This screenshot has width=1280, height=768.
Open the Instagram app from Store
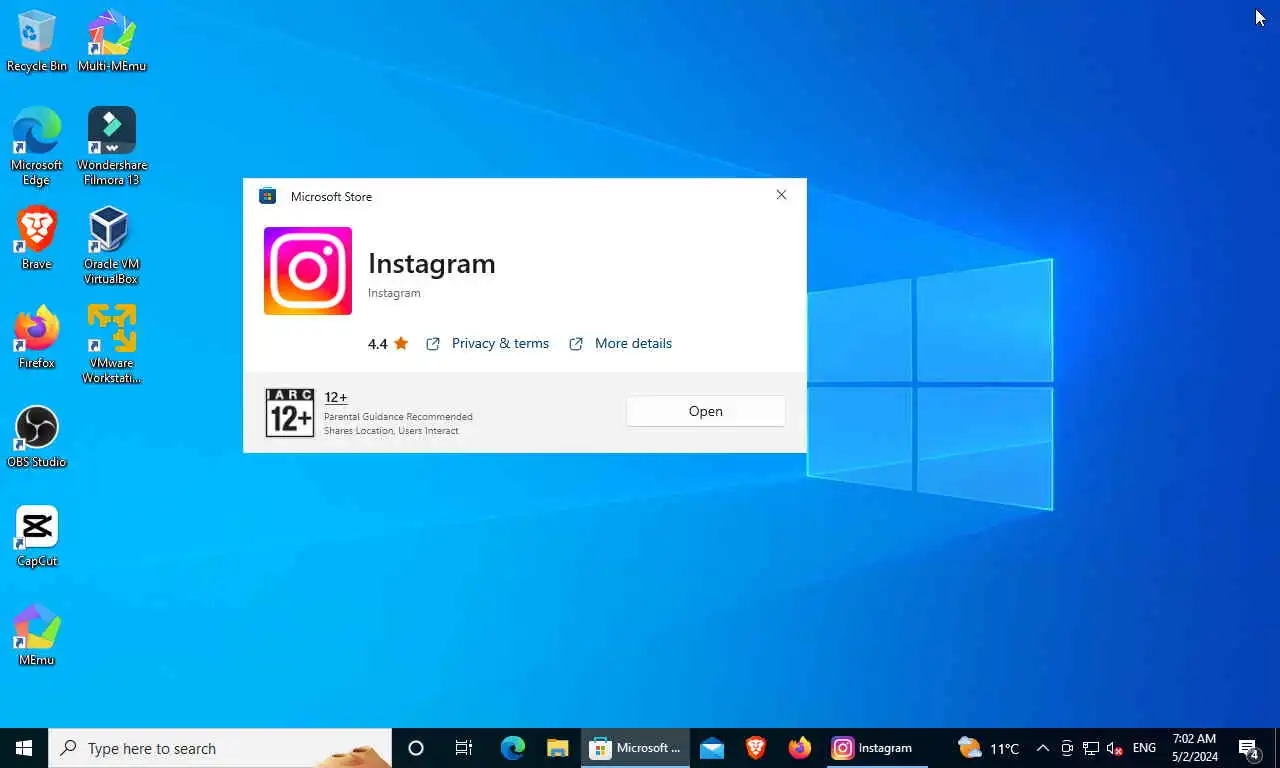click(x=705, y=411)
